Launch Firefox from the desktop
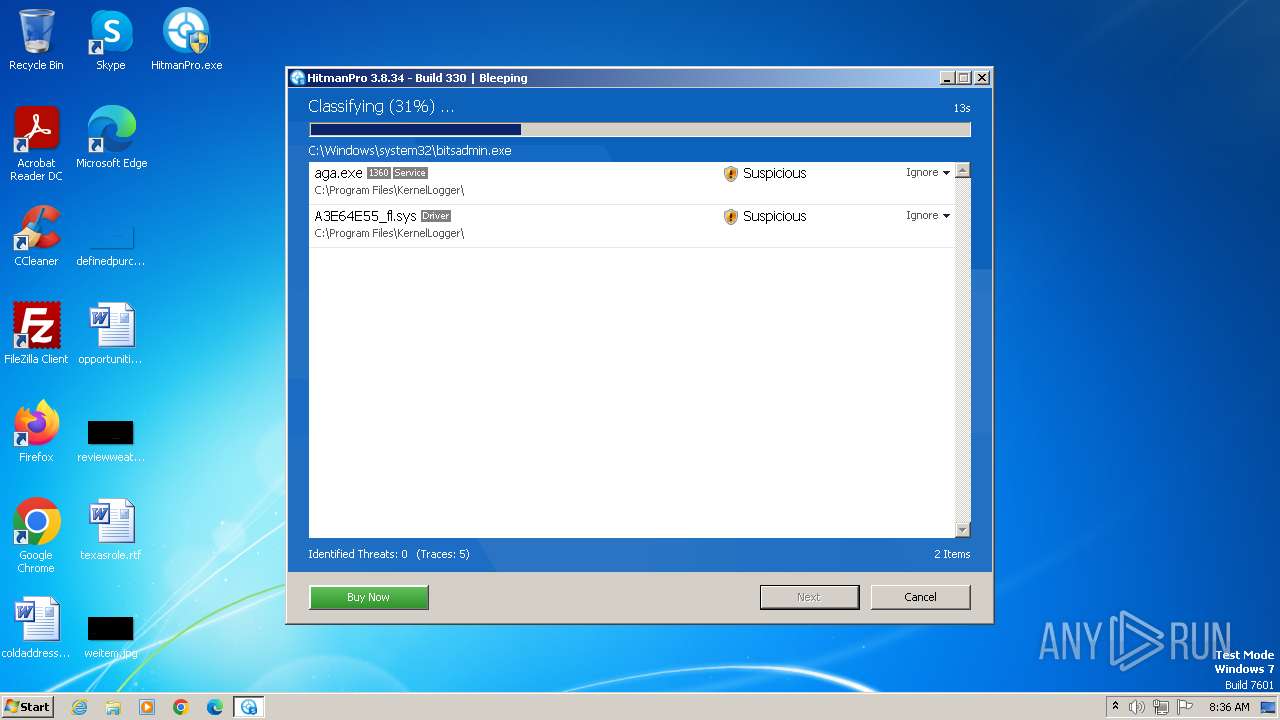Viewport: 1280px width, 720px height. [x=36, y=432]
